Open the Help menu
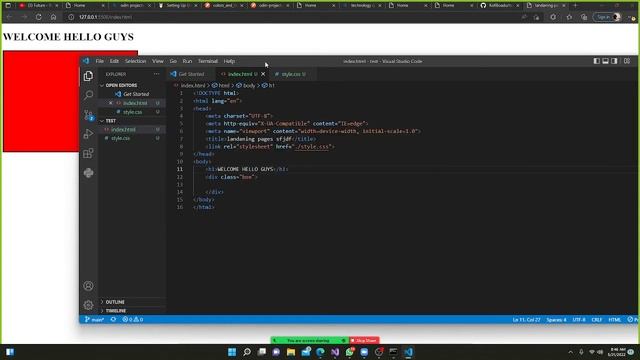The width and height of the screenshot is (640, 360). (x=229, y=61)
